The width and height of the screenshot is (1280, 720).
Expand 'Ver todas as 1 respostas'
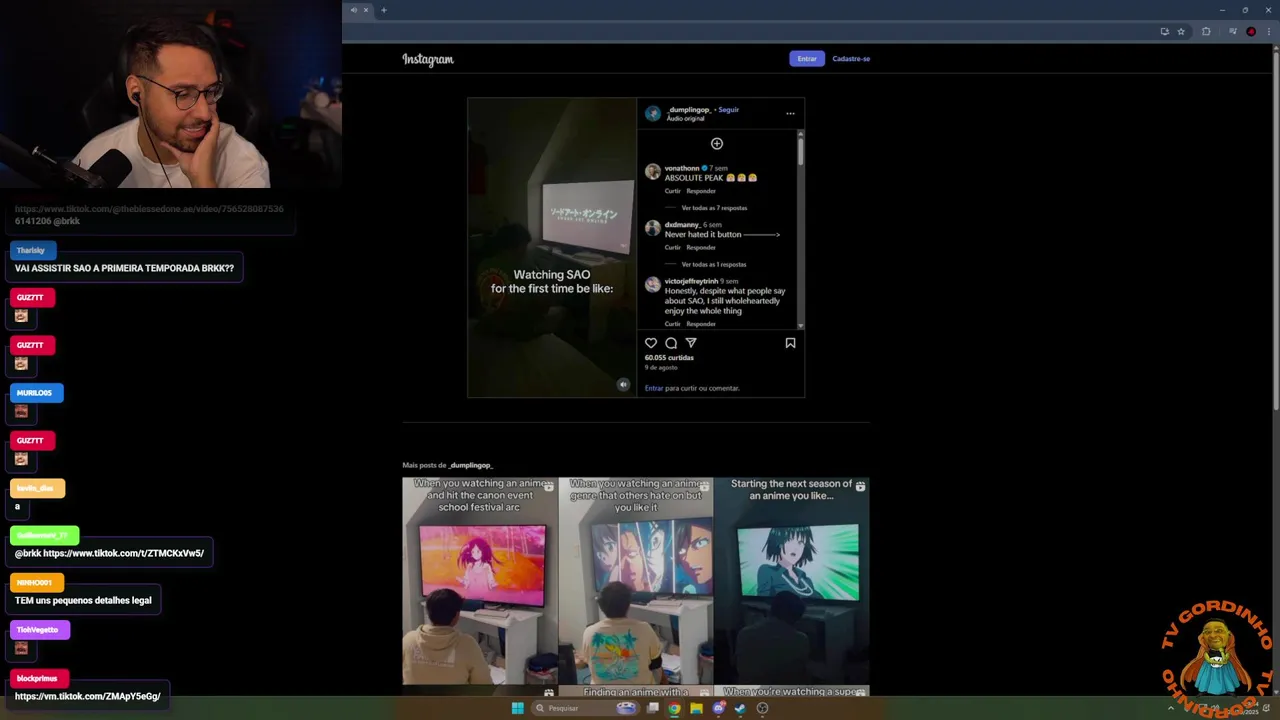[x=714, y=264]
